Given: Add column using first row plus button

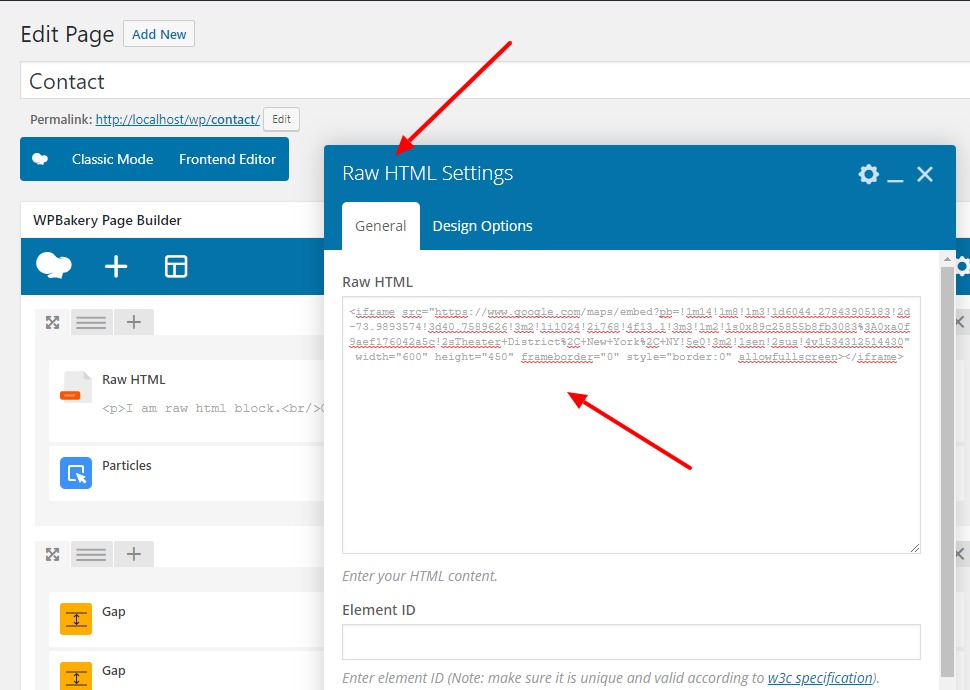Looking at the screenshot, I should (x=133, y=322).
